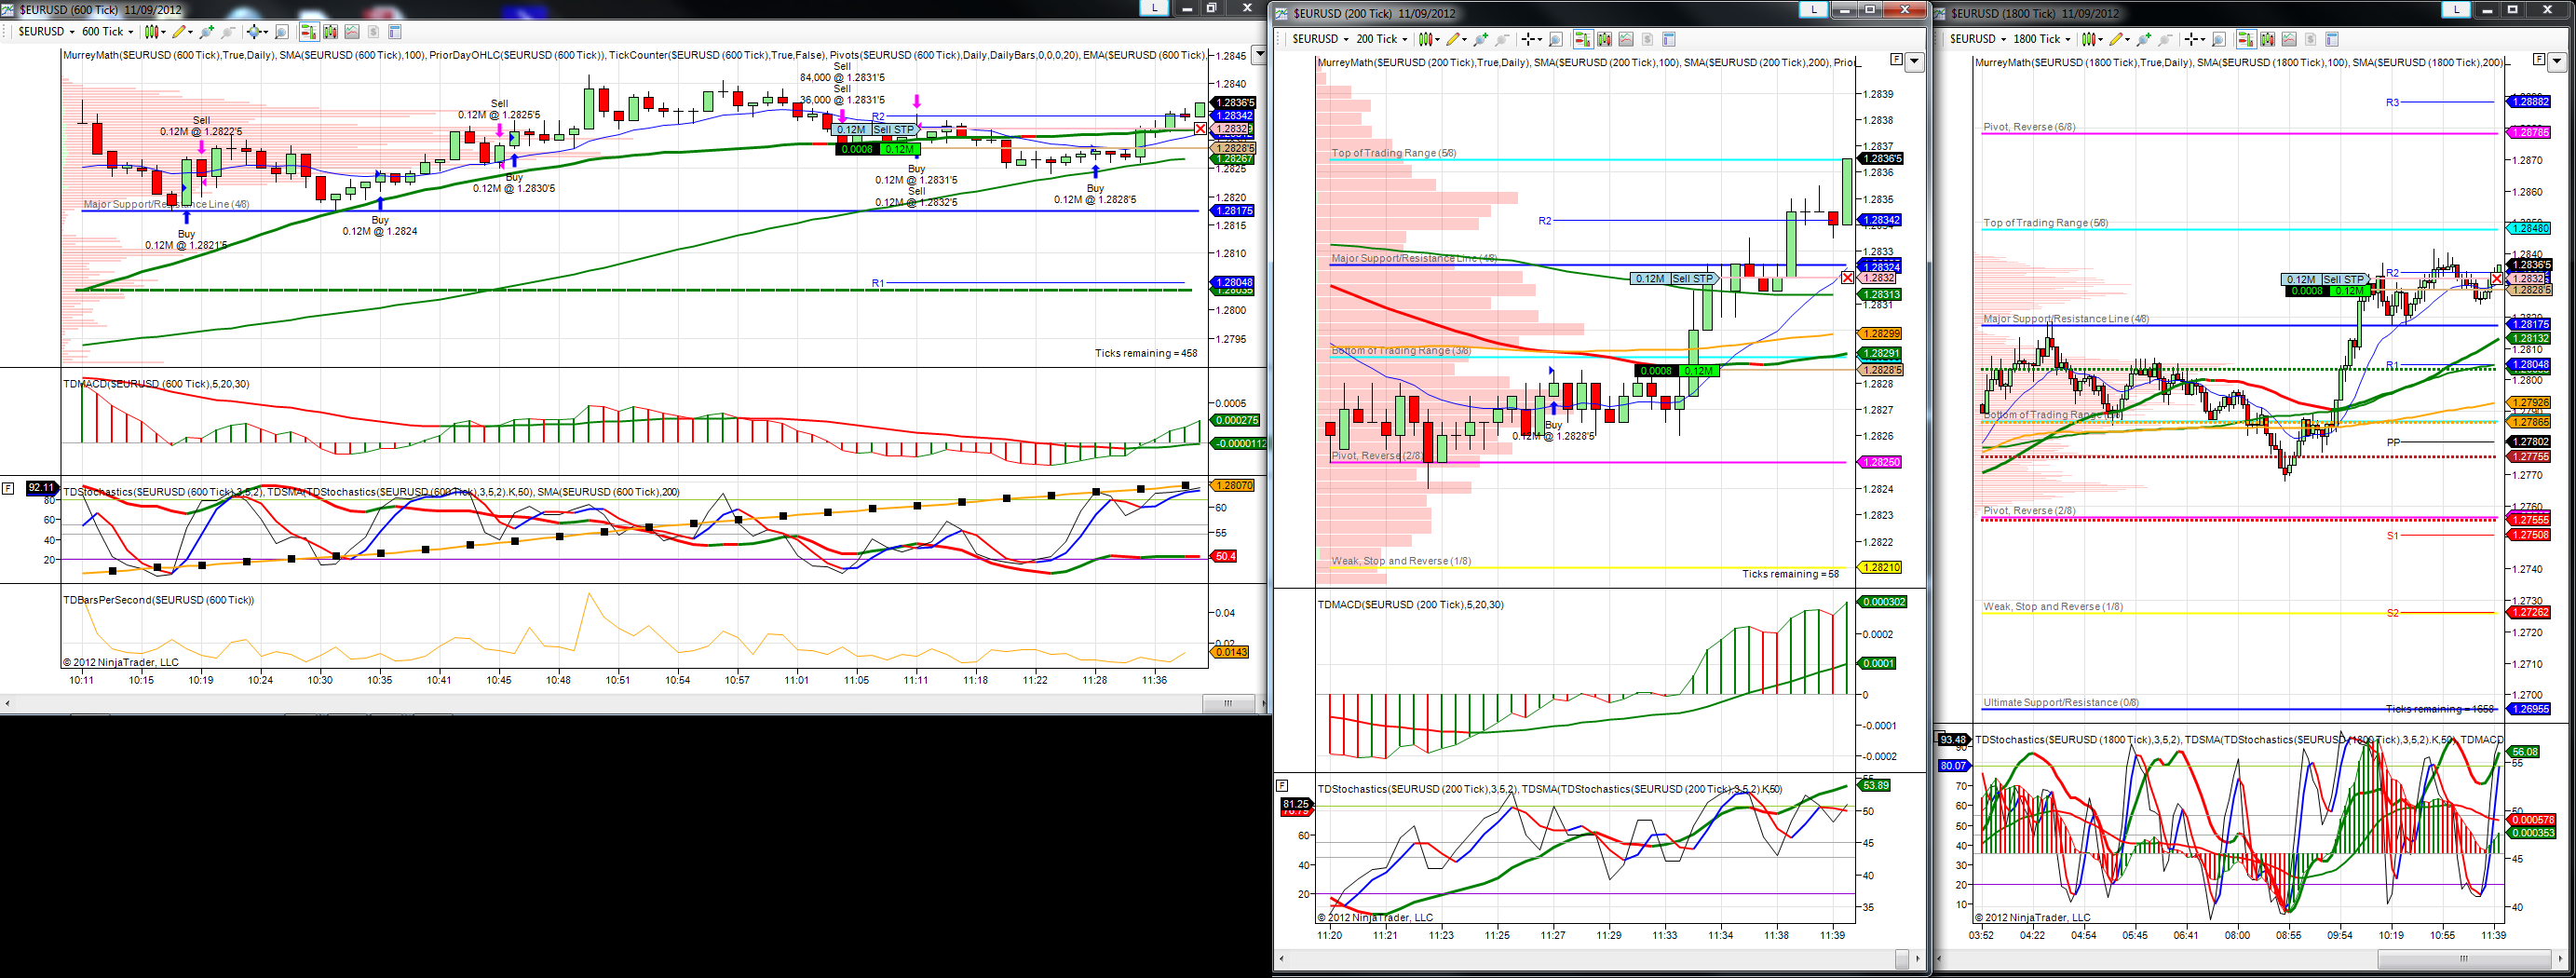
Task: Toggle the F box at top of 200 Tick chart
Action: 1896,60
